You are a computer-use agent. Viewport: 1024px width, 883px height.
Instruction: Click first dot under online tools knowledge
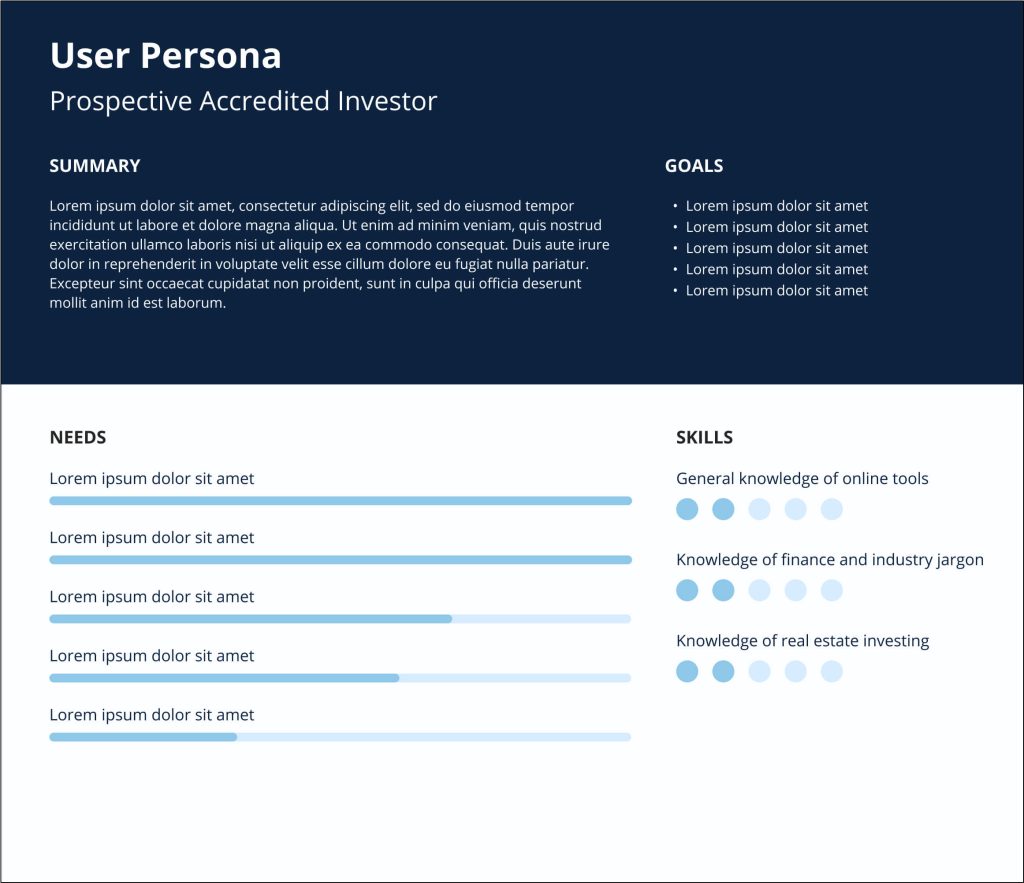(x=687, y=510)
